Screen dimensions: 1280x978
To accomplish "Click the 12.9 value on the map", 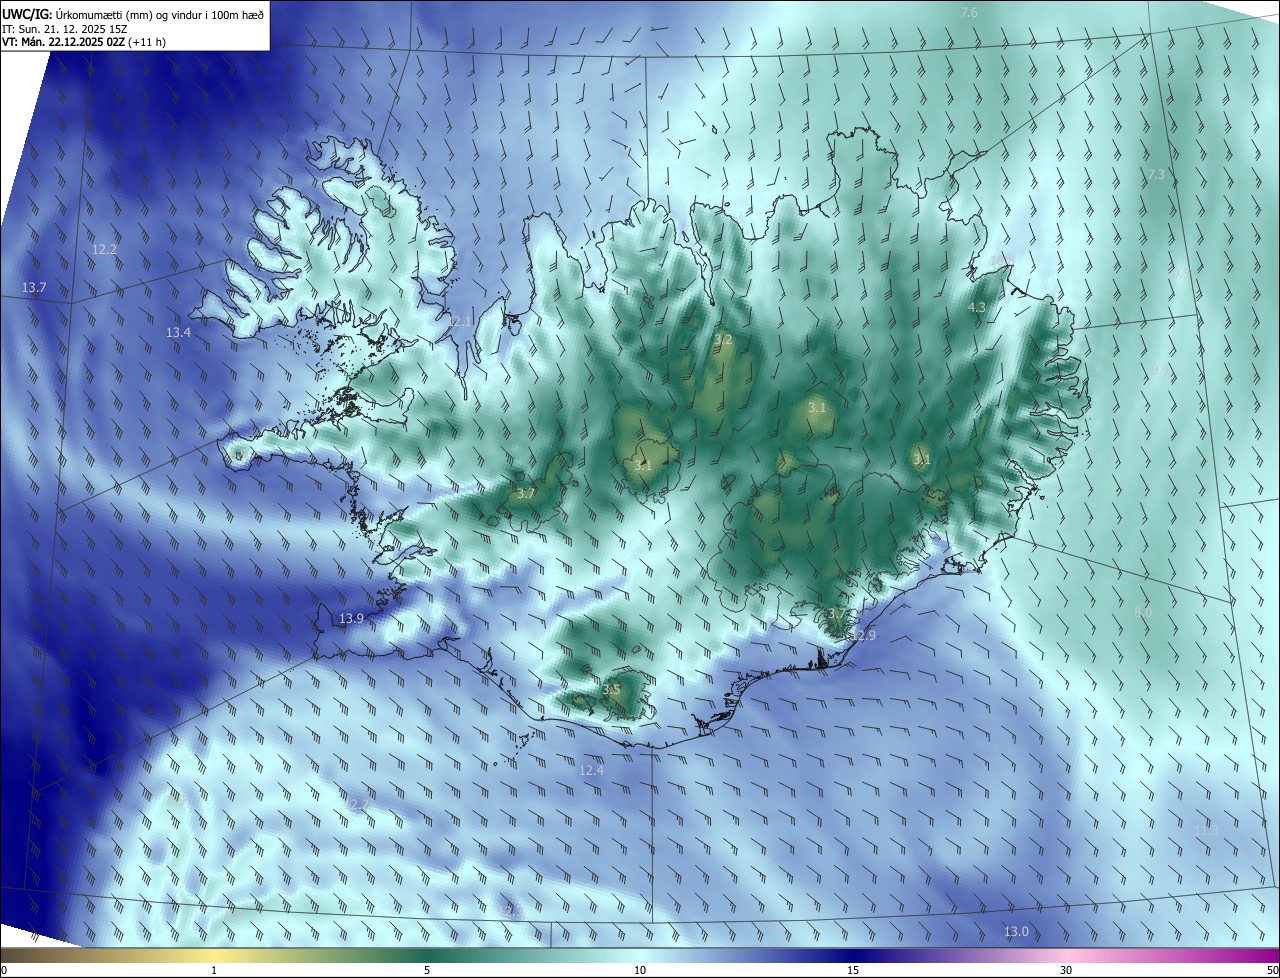I will click(863, 635).
